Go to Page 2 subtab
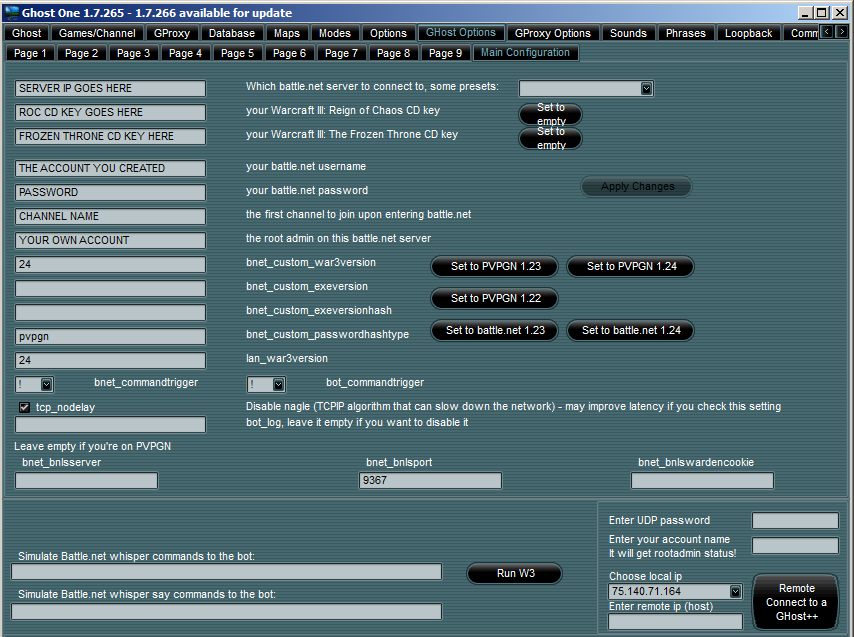This screenshot has width=854, height=637. pos(81,53)
